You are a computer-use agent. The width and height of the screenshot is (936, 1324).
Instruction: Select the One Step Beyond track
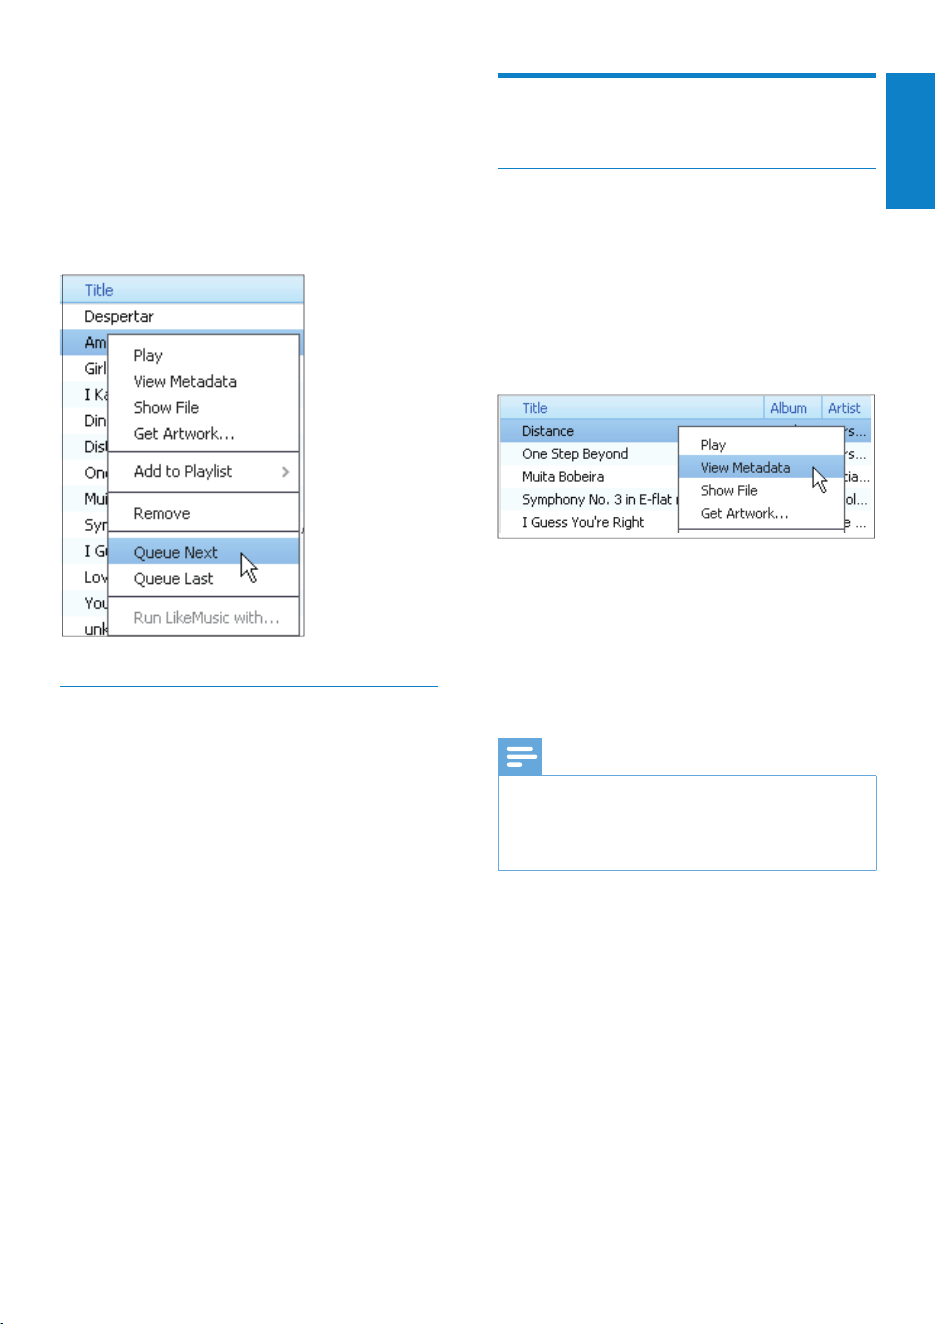click(x=589, y=454)
